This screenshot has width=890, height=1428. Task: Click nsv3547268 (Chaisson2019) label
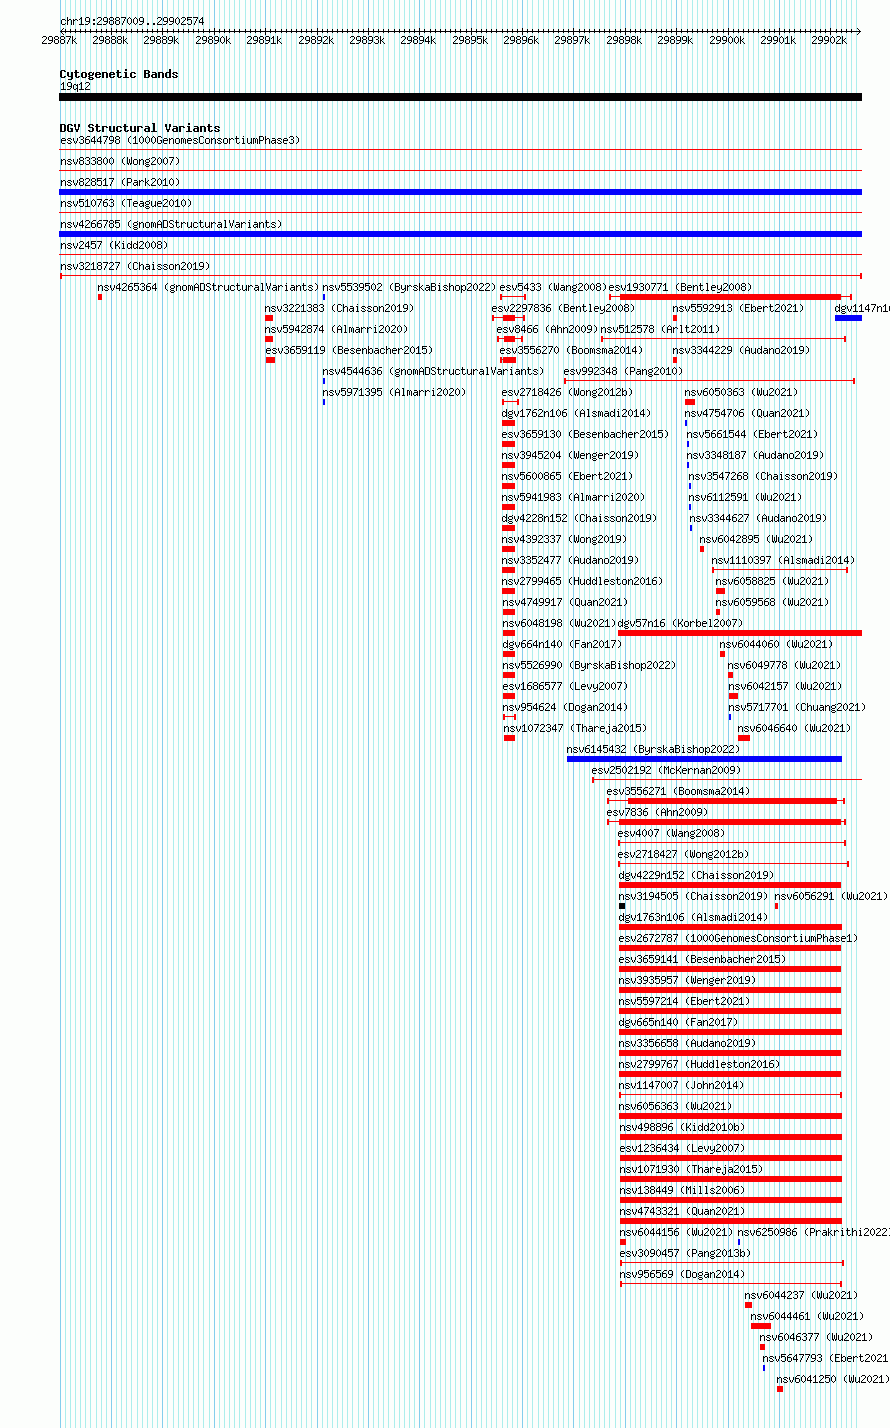(763, 476)
